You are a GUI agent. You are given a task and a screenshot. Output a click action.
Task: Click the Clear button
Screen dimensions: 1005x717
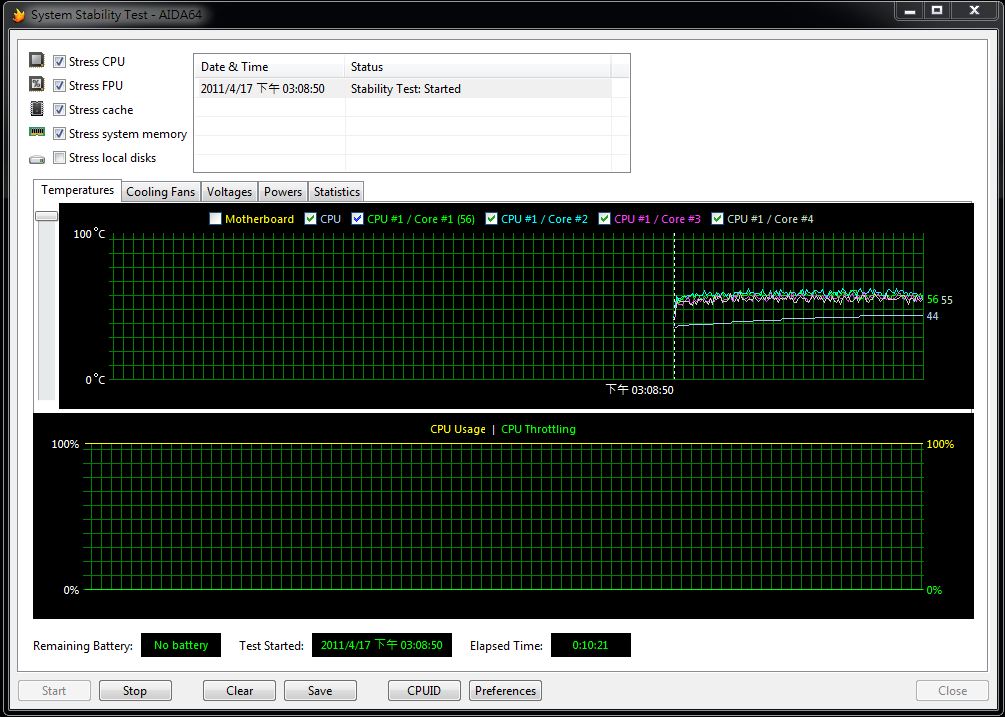pos(239,691)
